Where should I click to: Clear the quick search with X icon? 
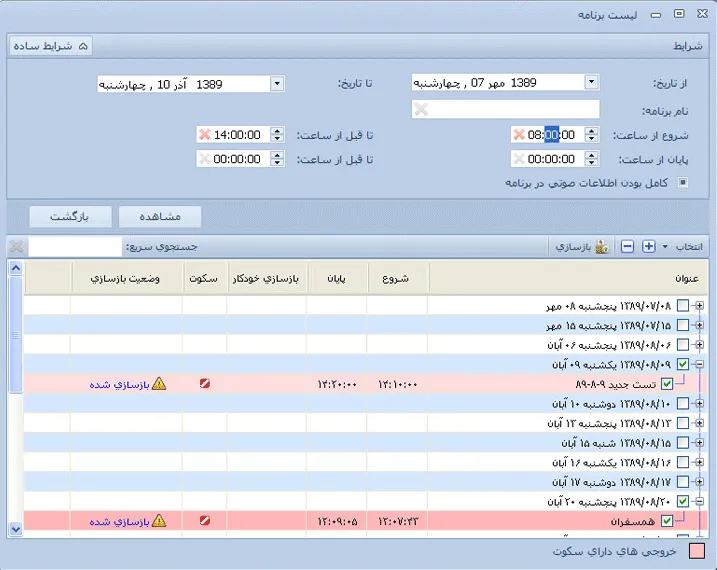[16, 246]
